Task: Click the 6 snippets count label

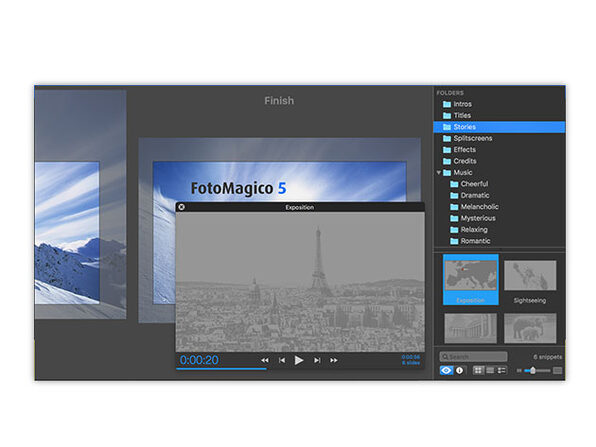Action: pyautogui.click(x=547, y=357)
